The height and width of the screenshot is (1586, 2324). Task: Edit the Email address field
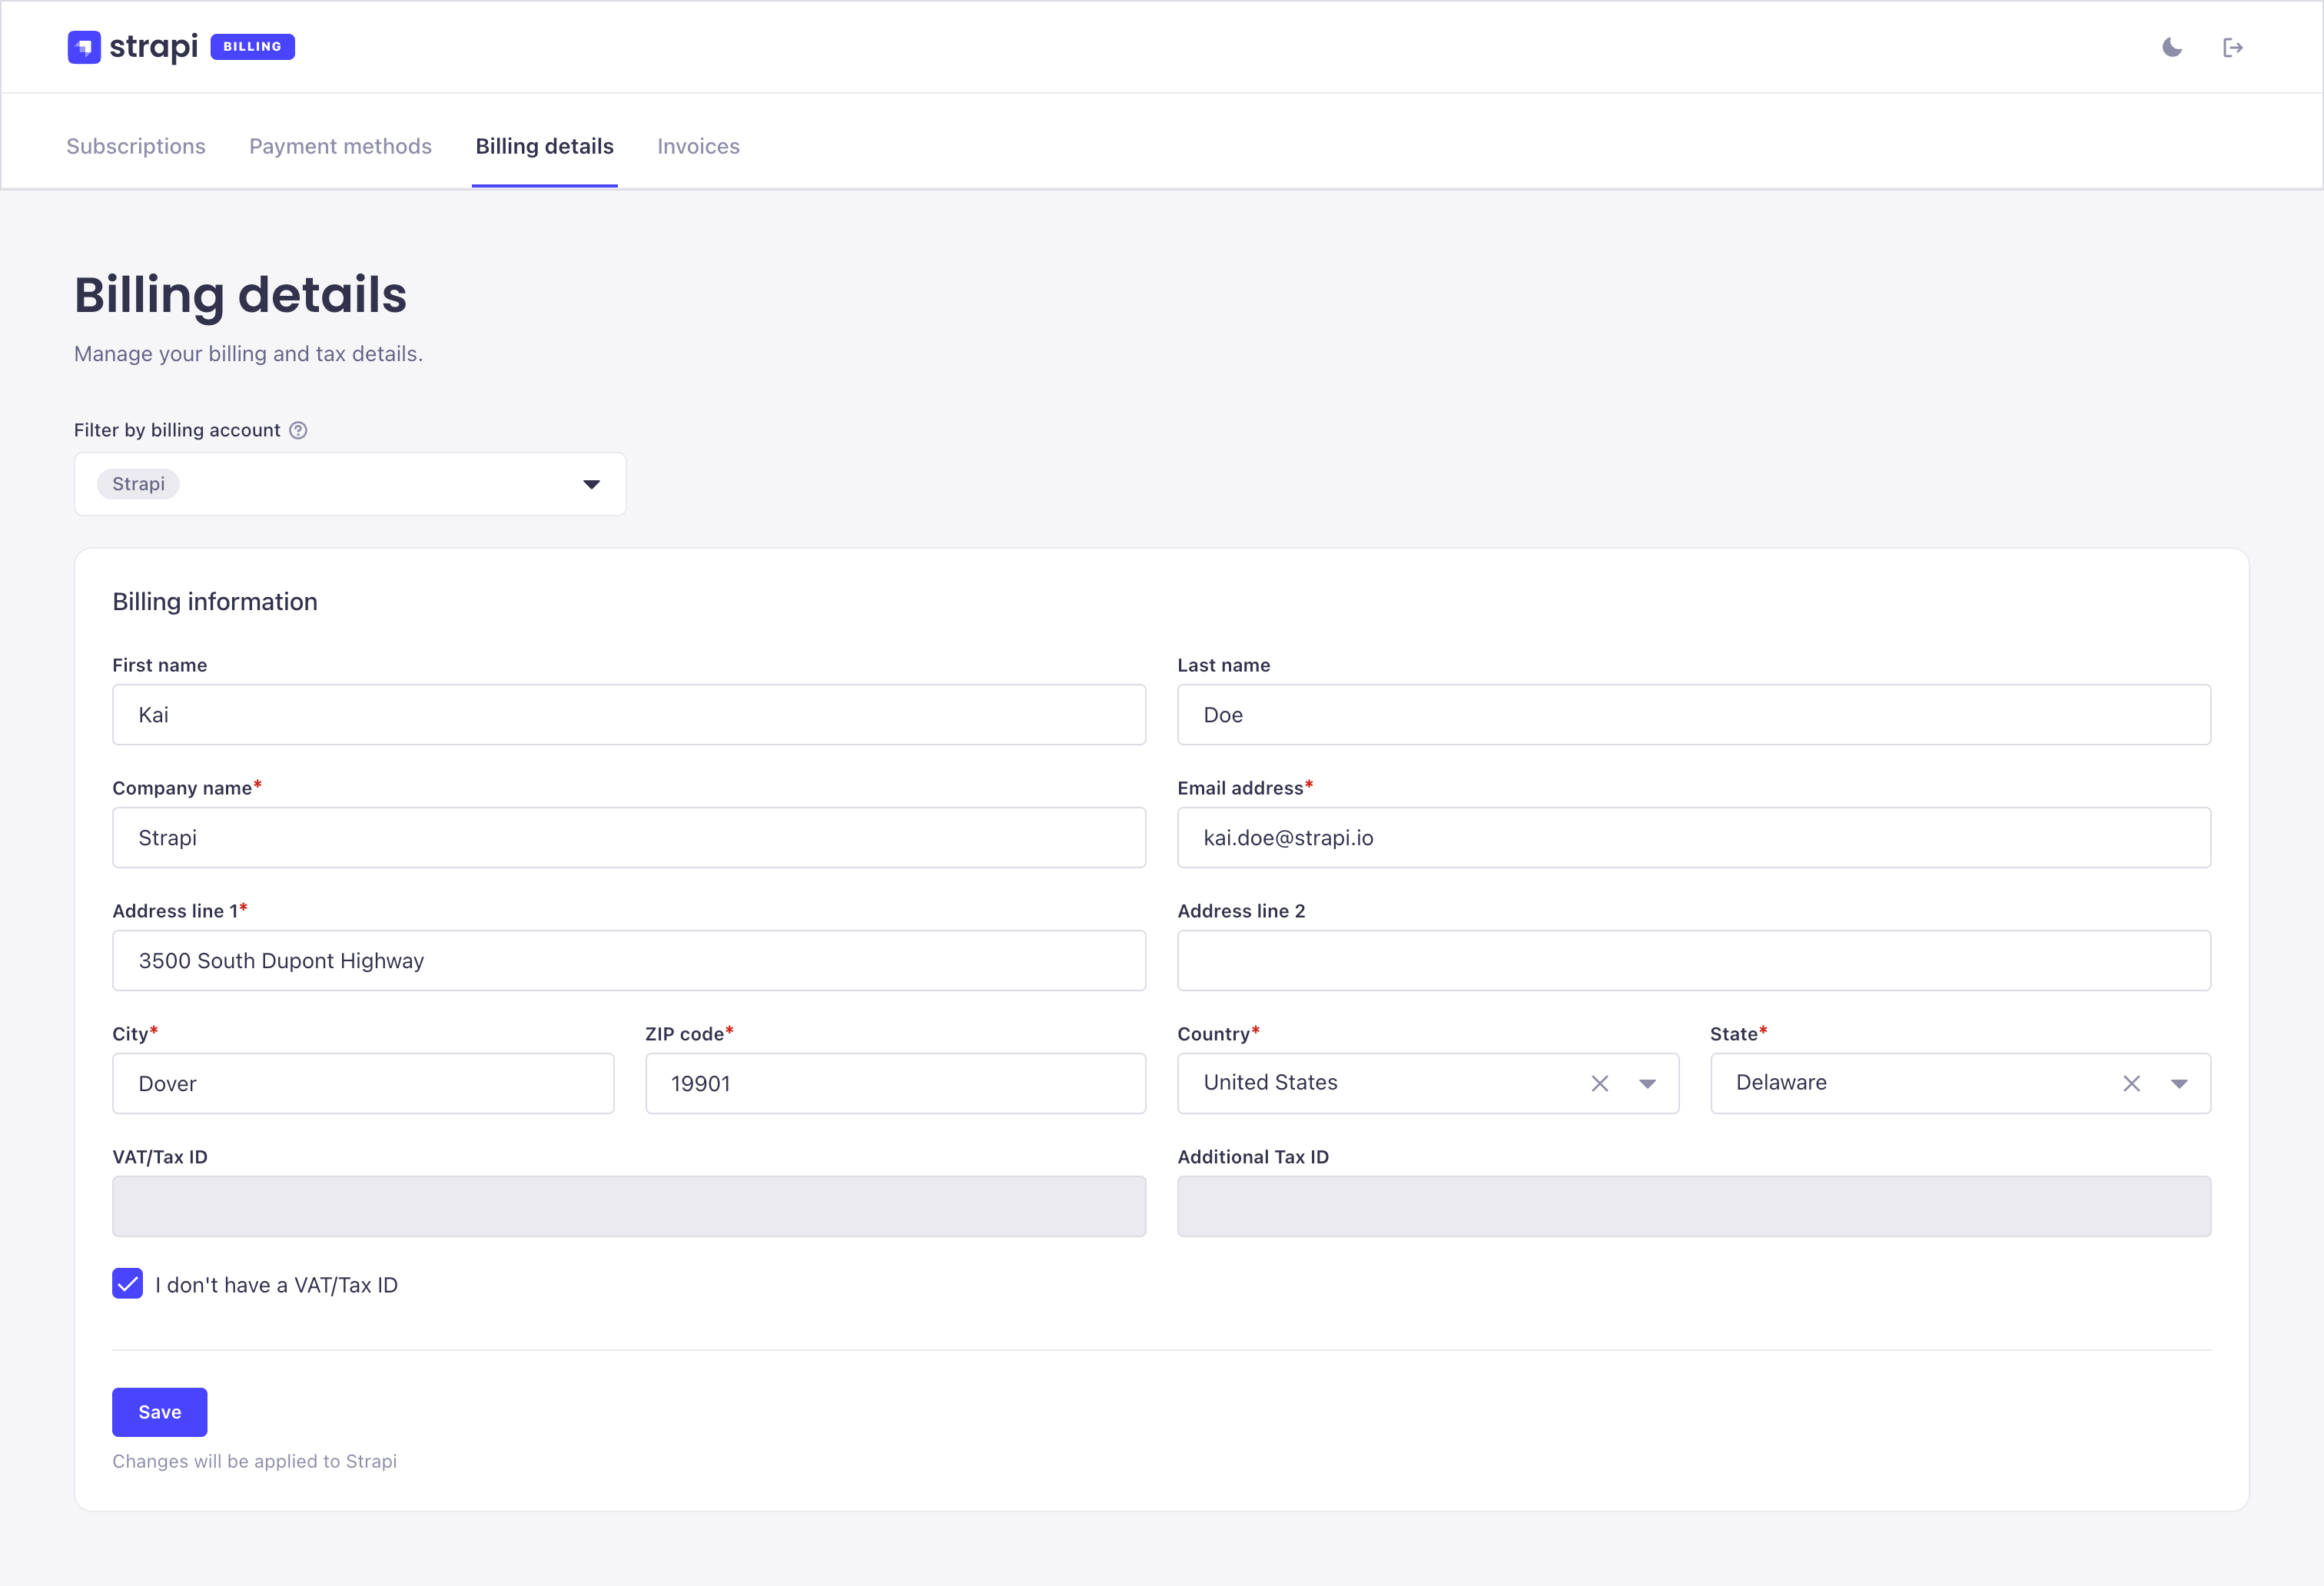click(1694, 838)
